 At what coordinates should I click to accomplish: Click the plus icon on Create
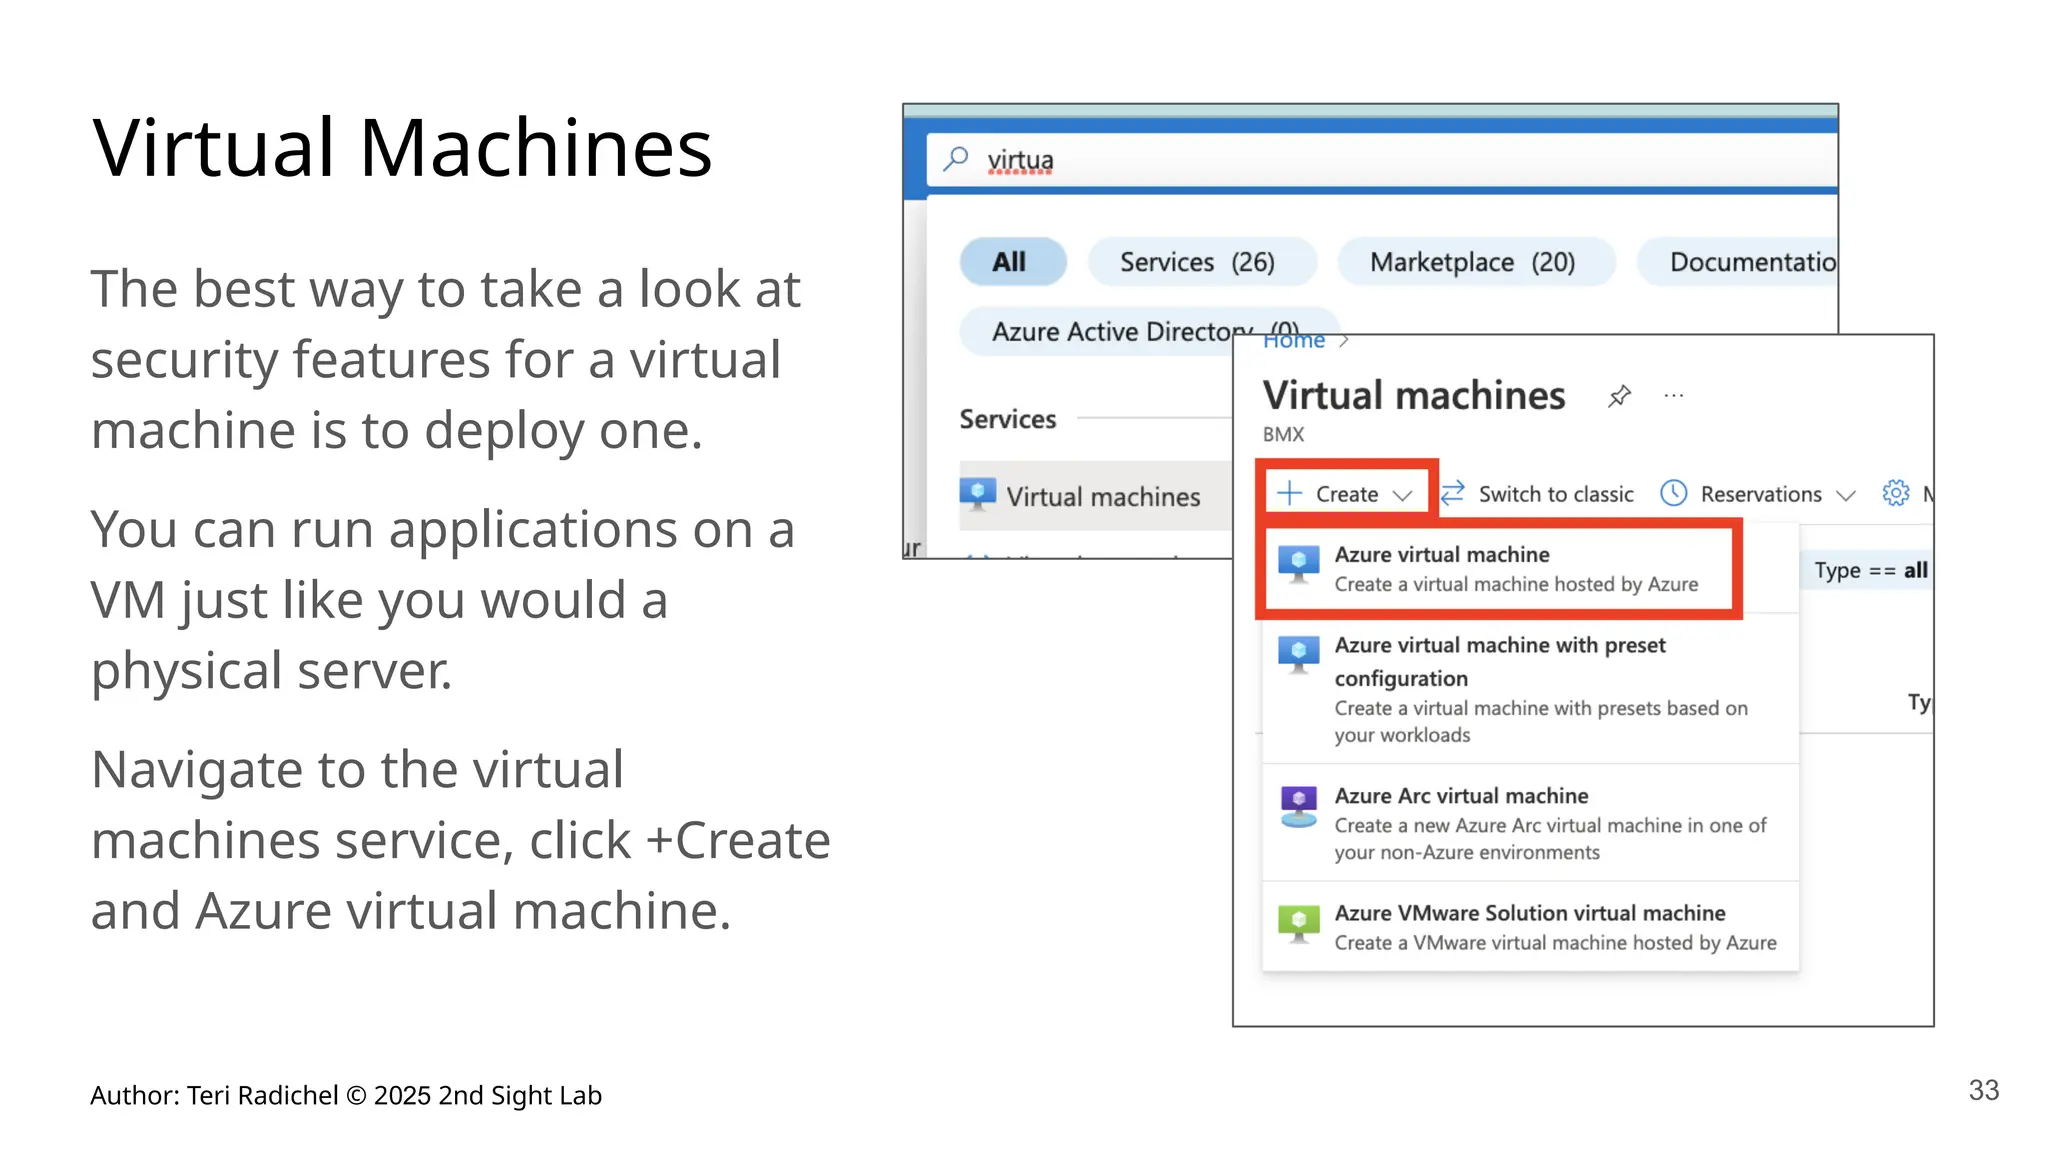1290,493
